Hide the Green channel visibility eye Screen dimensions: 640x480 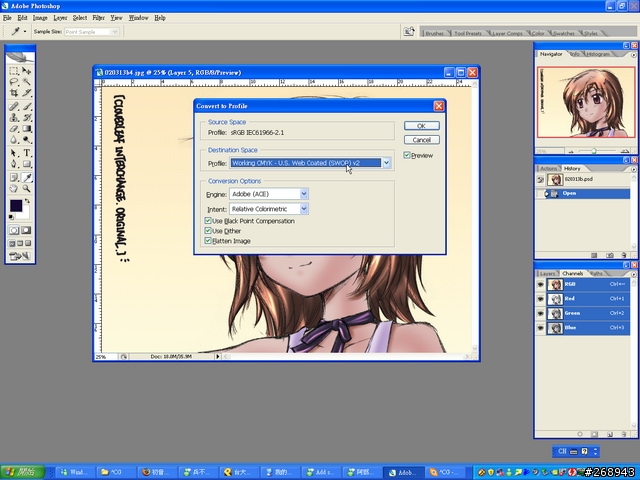tap(540, 313)
